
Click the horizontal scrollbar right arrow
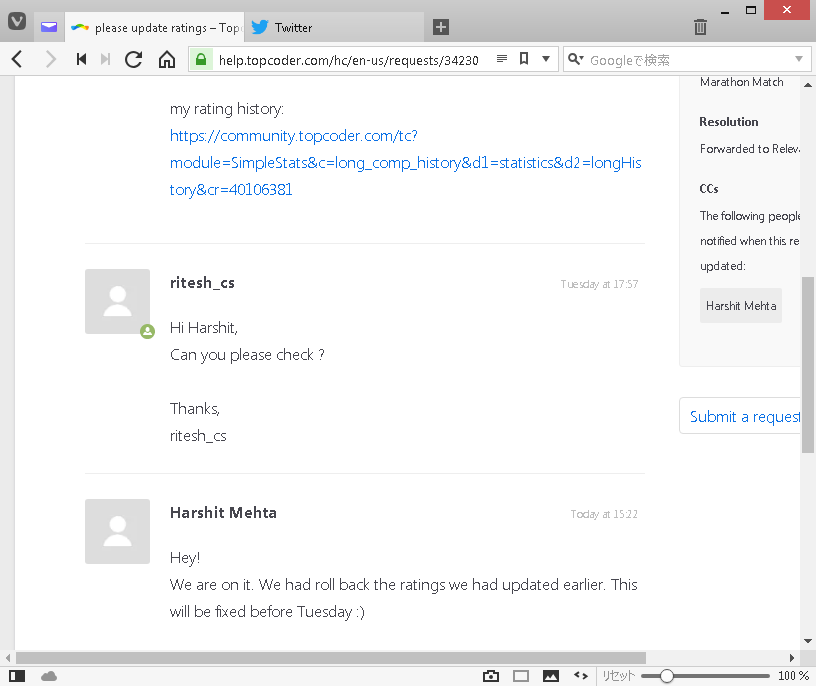pos(792,658)
